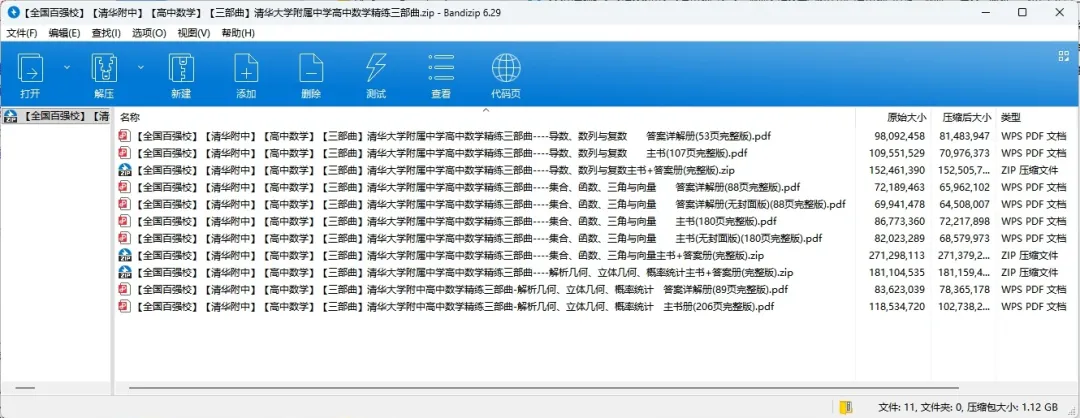Click original size 118,534,720 cell
1080x418 pixels.
897,306
